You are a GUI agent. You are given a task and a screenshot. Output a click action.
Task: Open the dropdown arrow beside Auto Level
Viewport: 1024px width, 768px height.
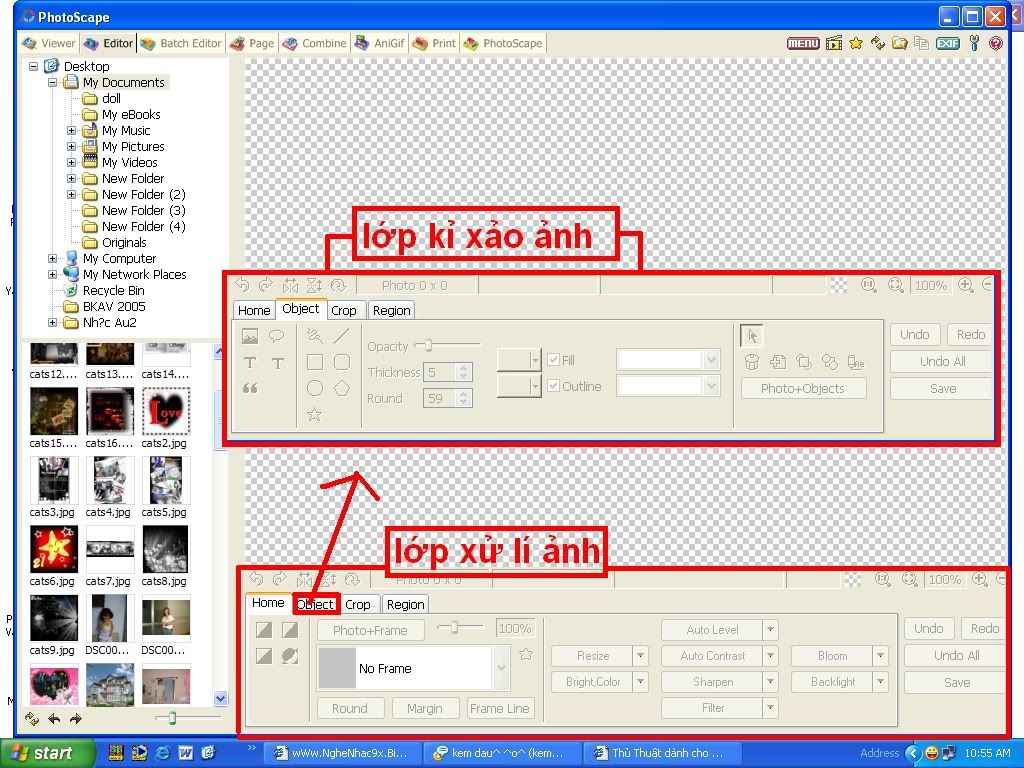[770, 630]
